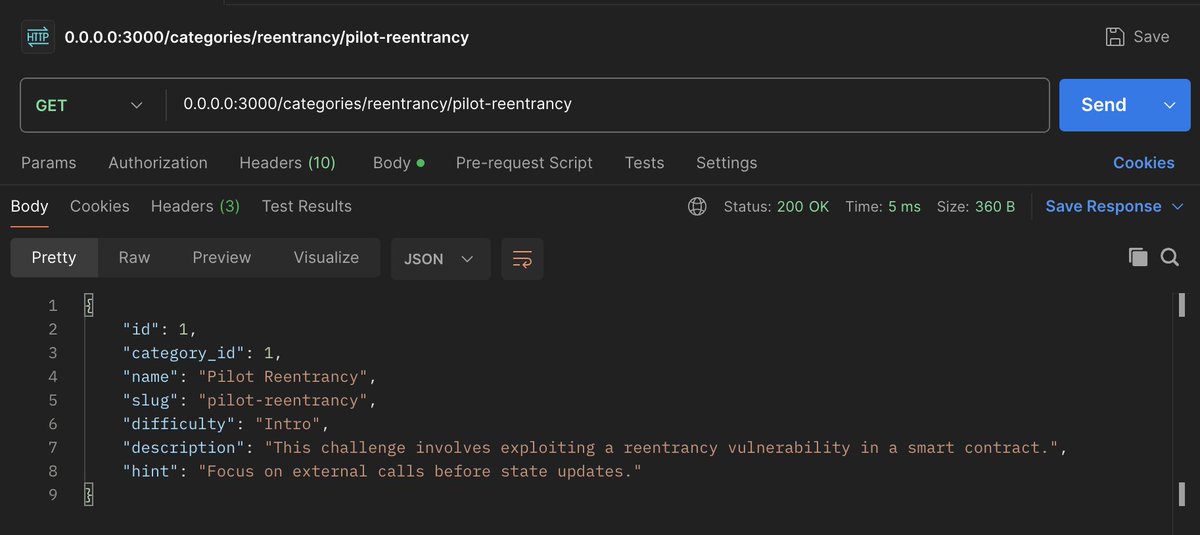Click the "Pilot Reentrancy" name value

click(285, 377)
